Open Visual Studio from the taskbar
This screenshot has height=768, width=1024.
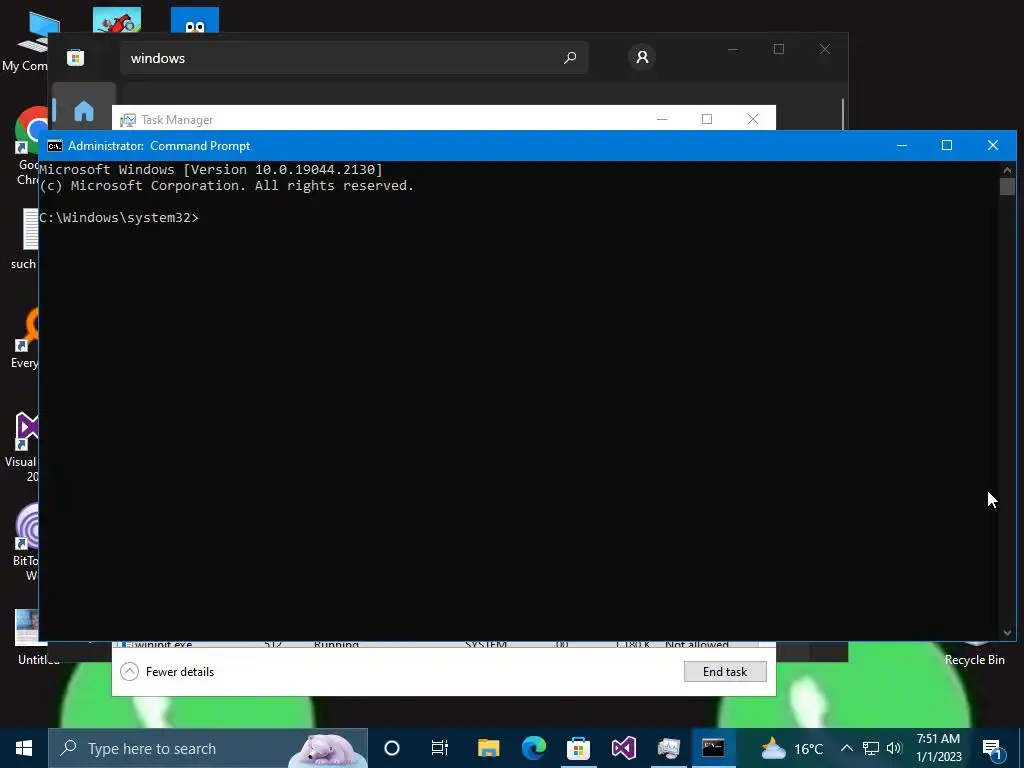click(x=623, y=748)
